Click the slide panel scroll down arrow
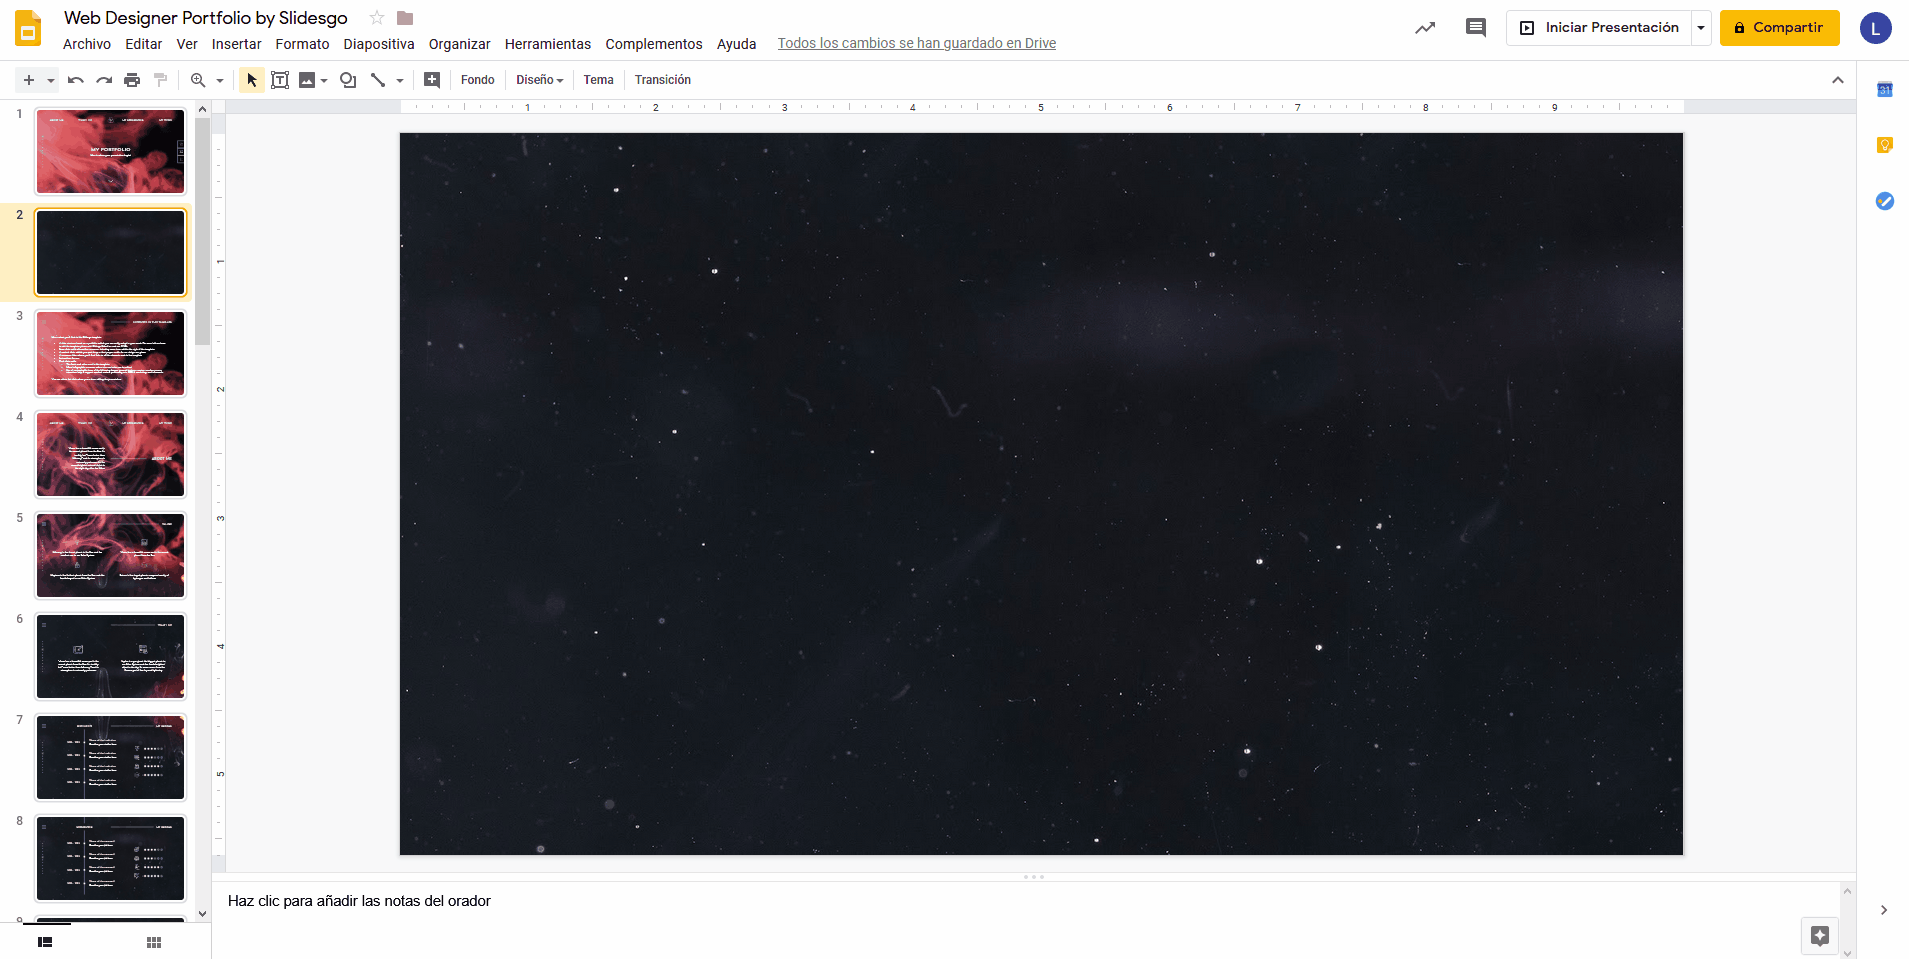This screenshot has height=959, width=1909. click(203, 913)
